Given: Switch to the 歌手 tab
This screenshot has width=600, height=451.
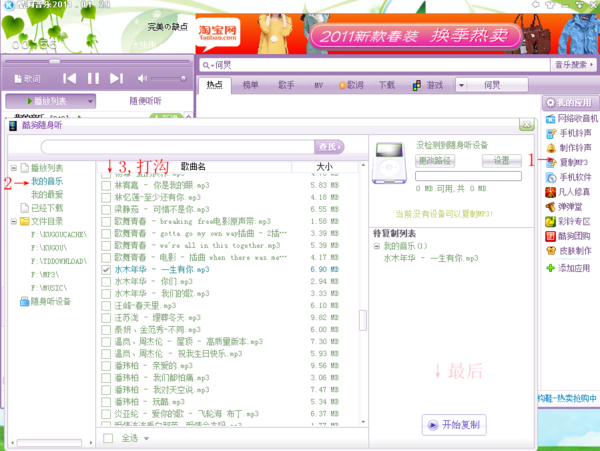Looking at the screenshot, I should coord(286,85).
